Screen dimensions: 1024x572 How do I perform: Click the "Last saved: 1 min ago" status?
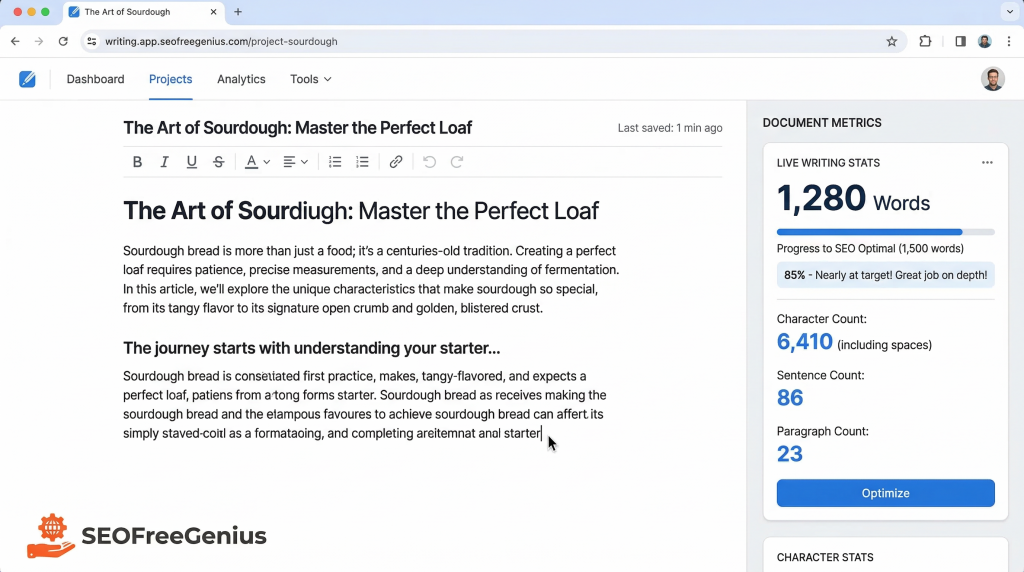[670, 128]
